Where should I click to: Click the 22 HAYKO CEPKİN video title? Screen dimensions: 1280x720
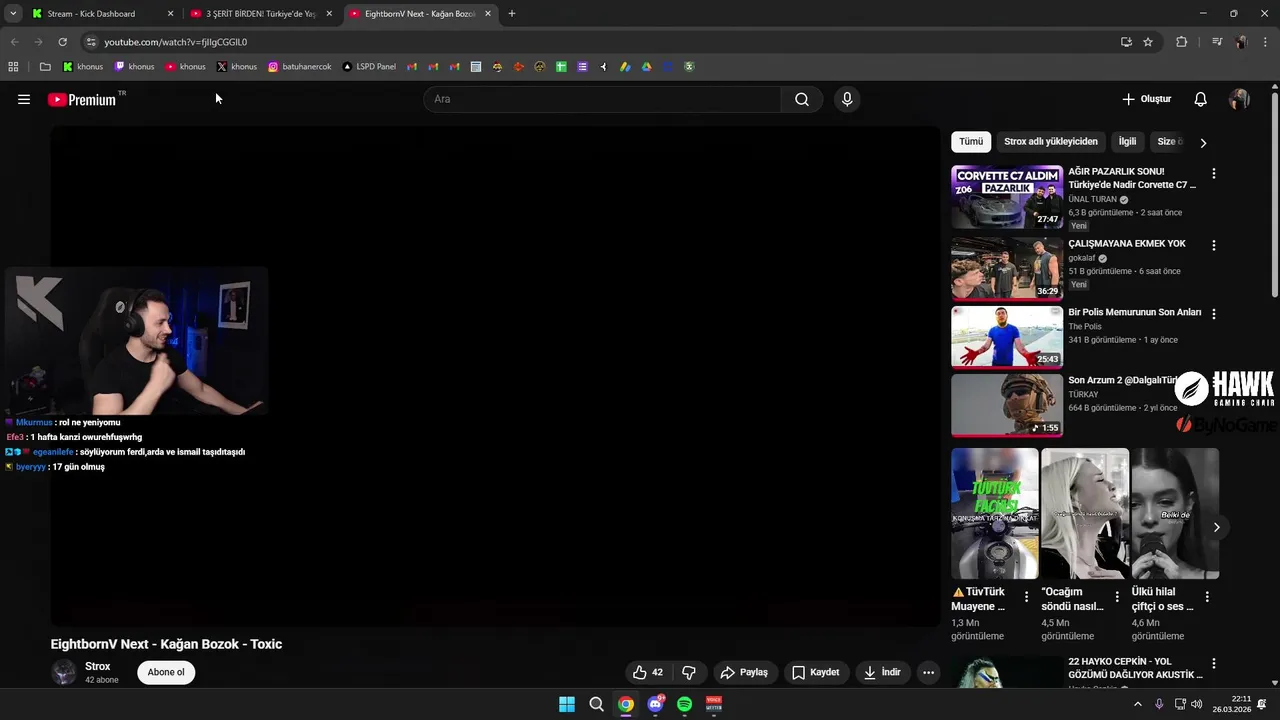[x=1135, y=668]
